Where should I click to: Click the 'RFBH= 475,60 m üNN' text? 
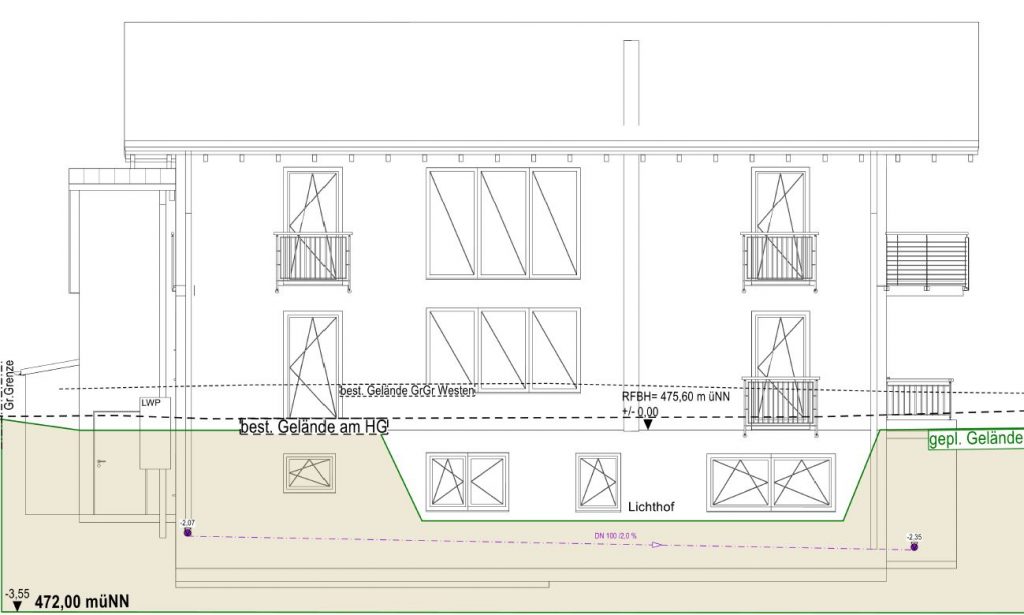pos(676,396)
